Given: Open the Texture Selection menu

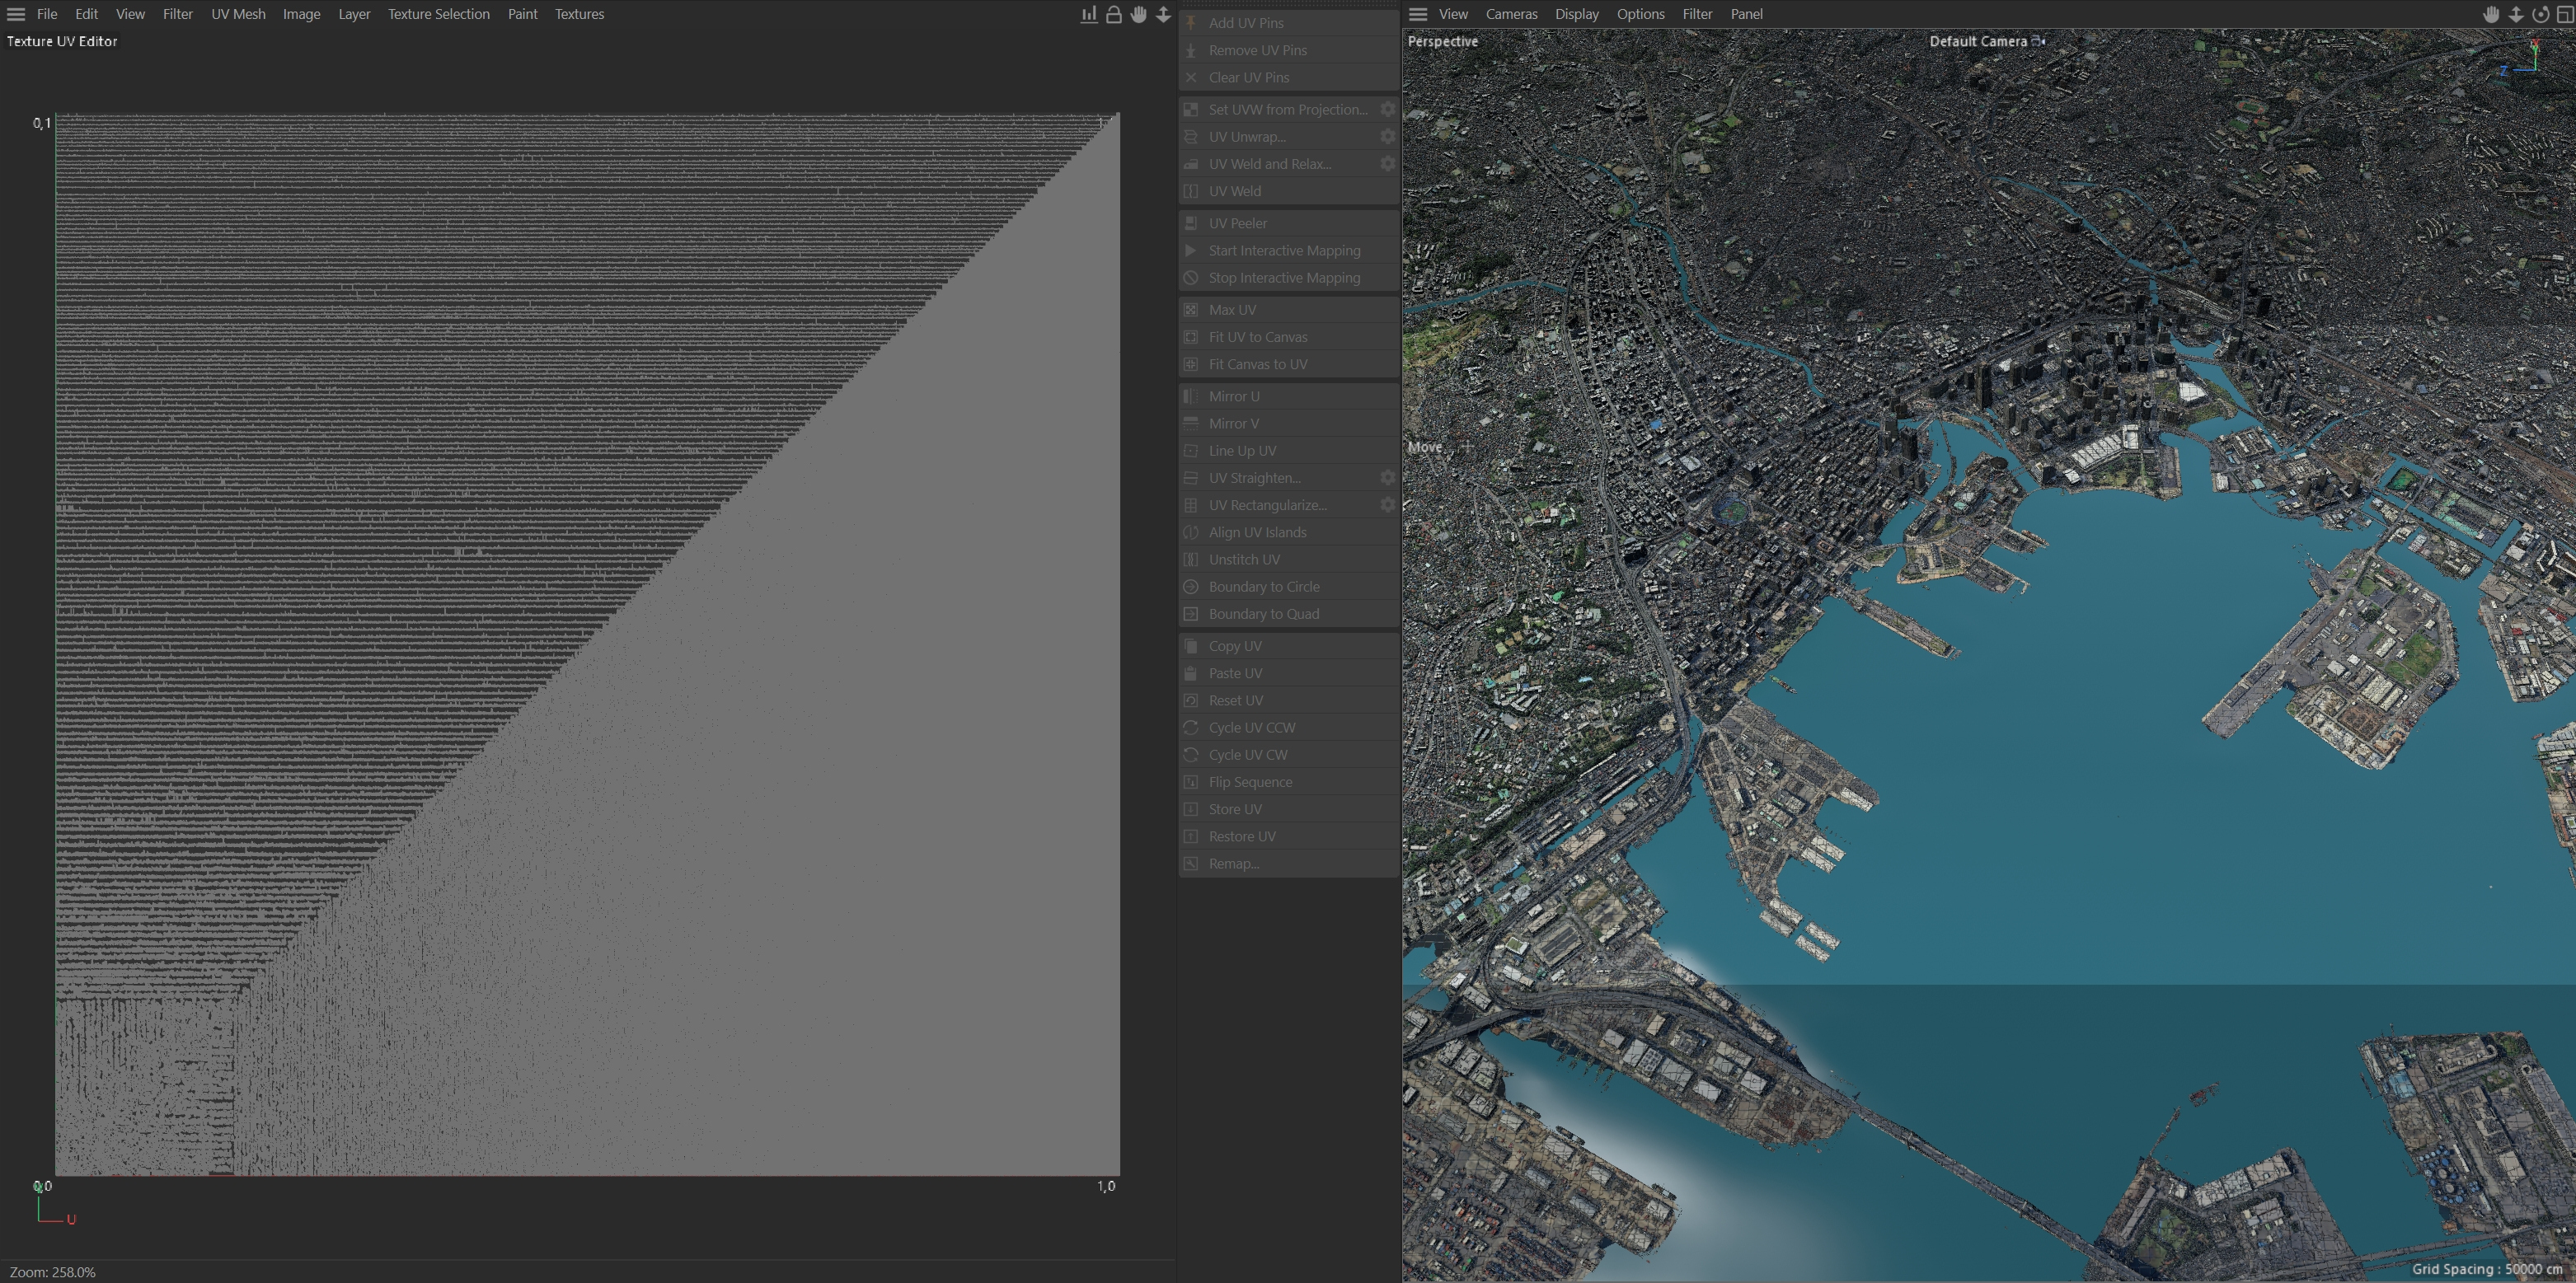Looking at the screenshot, I should (x=439, y=14).
